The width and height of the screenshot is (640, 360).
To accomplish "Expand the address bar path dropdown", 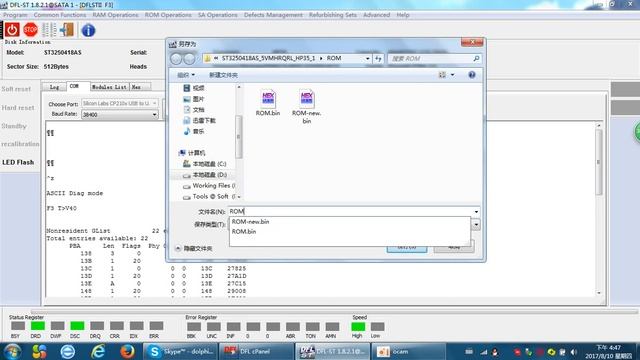I will pyautogui.click(x=367, y=59).
